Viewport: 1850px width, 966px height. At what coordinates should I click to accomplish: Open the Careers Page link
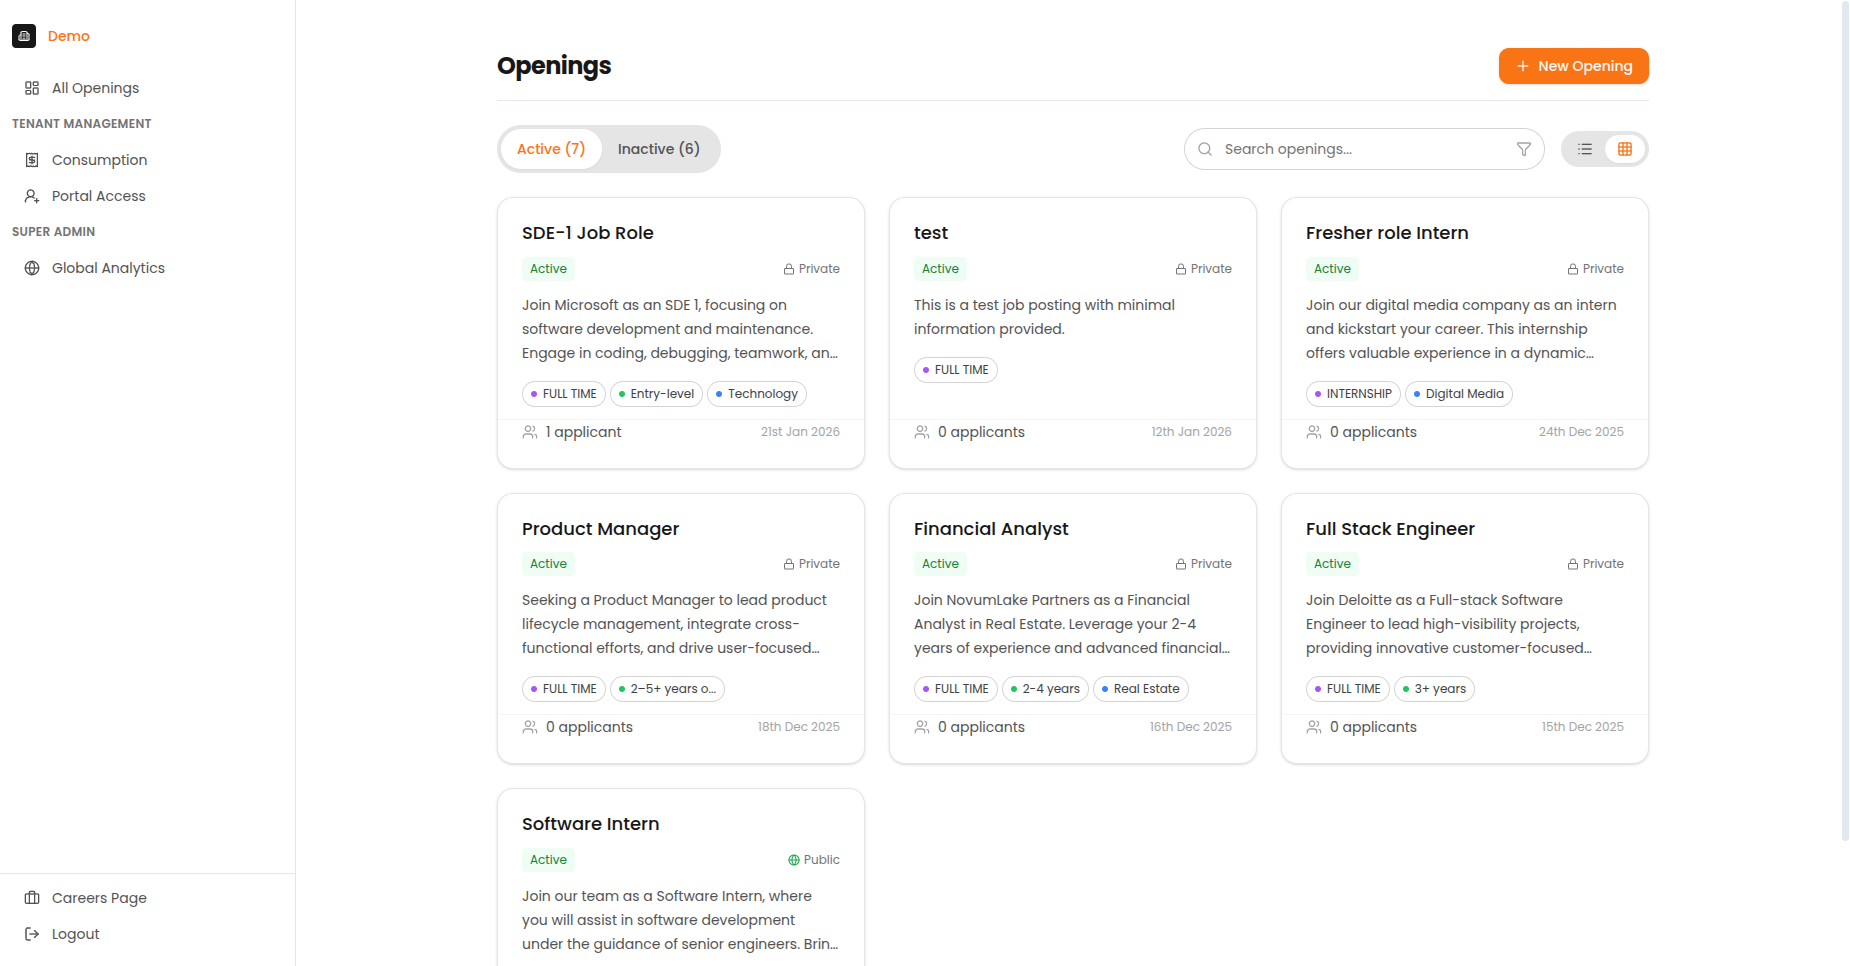pyautogui.click(x=98, y=897)
